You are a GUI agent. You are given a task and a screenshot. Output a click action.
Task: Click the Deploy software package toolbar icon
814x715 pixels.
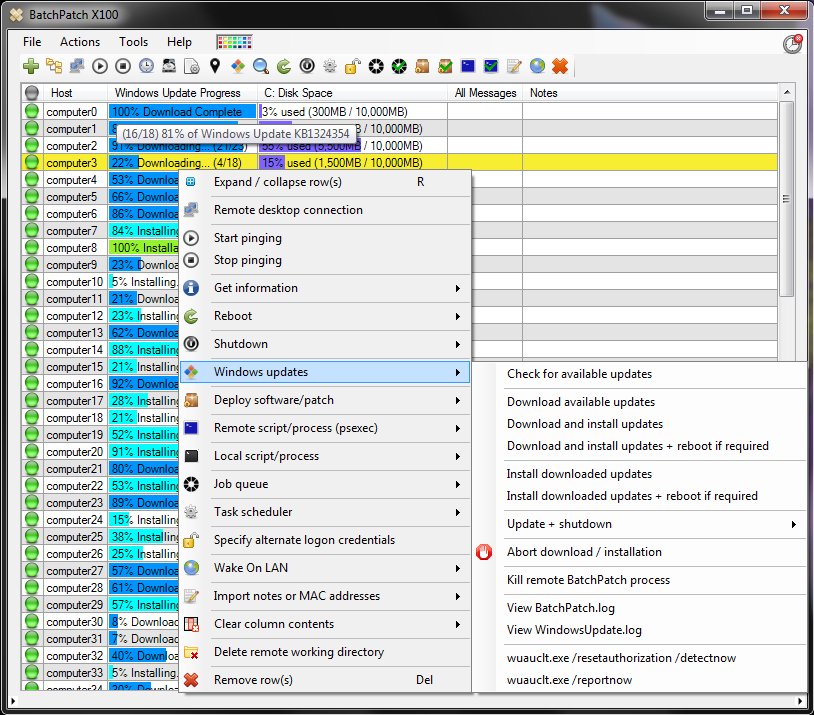click(x=422, y=66)
